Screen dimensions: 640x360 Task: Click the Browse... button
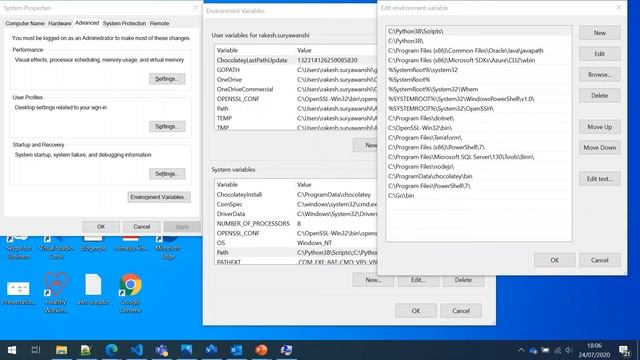(600, 75)
